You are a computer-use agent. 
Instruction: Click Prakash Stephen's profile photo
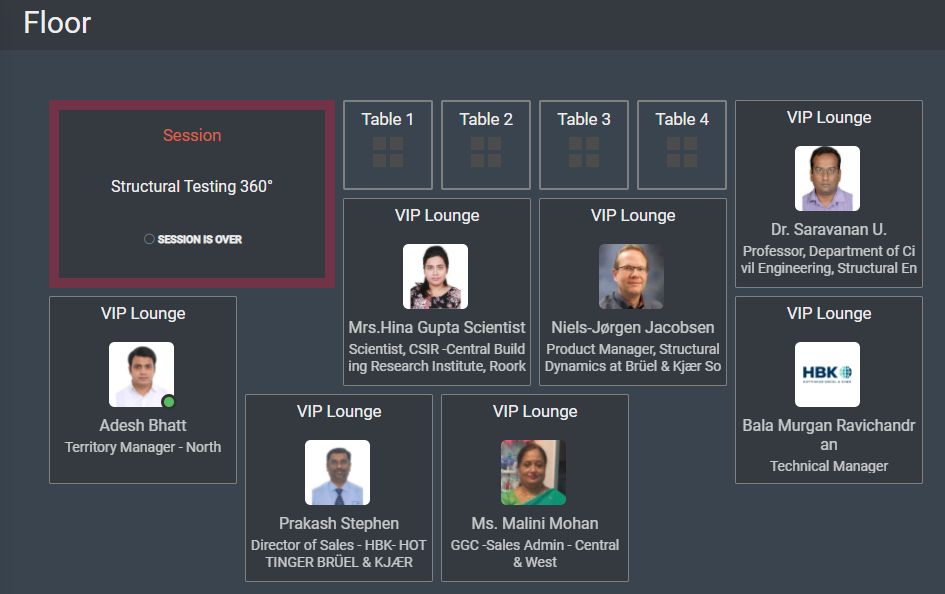coord(337,472)
